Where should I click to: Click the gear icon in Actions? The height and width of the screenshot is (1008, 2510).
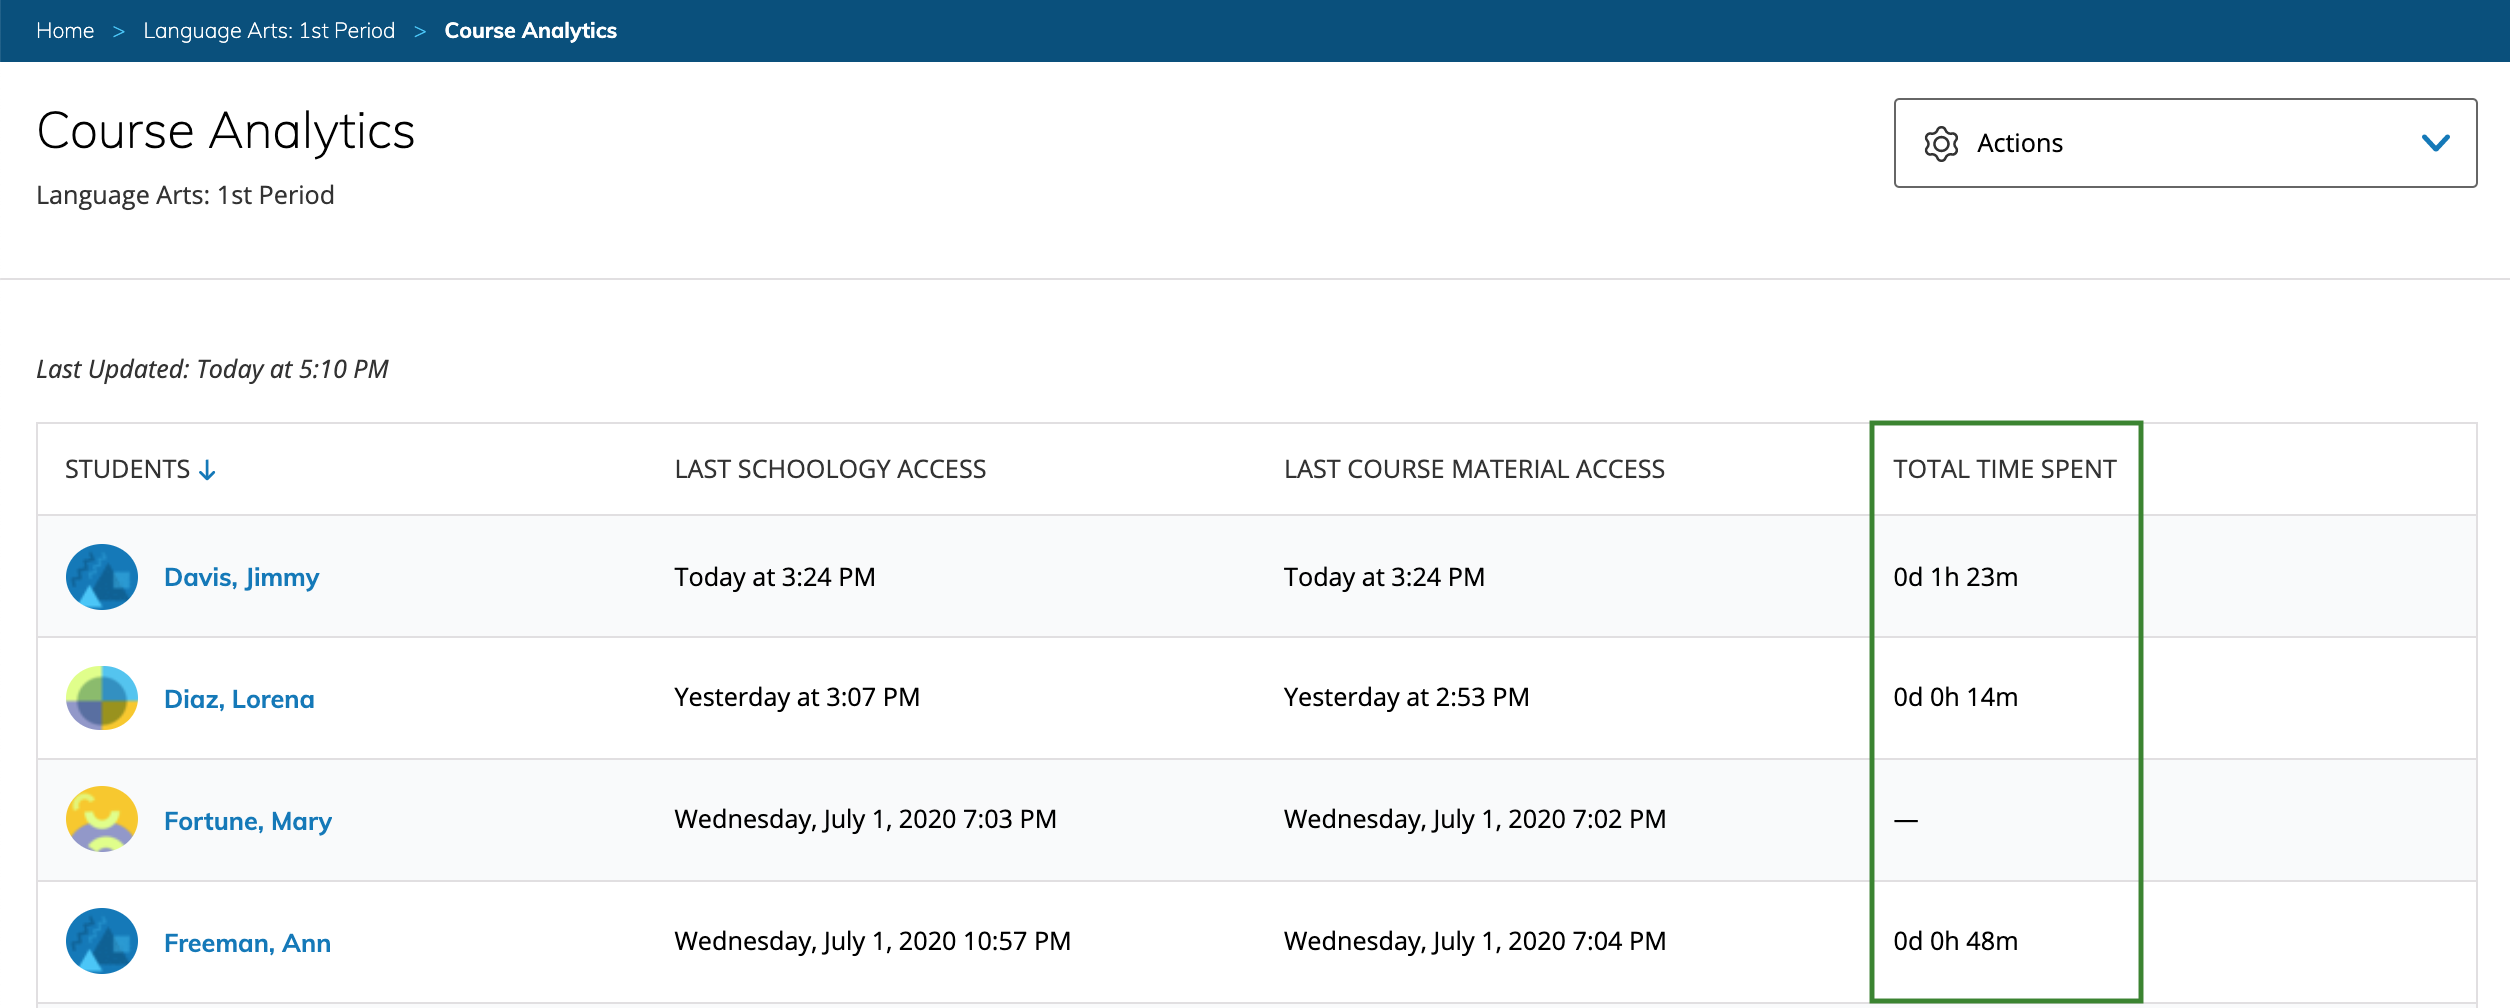coord(1940,144)
